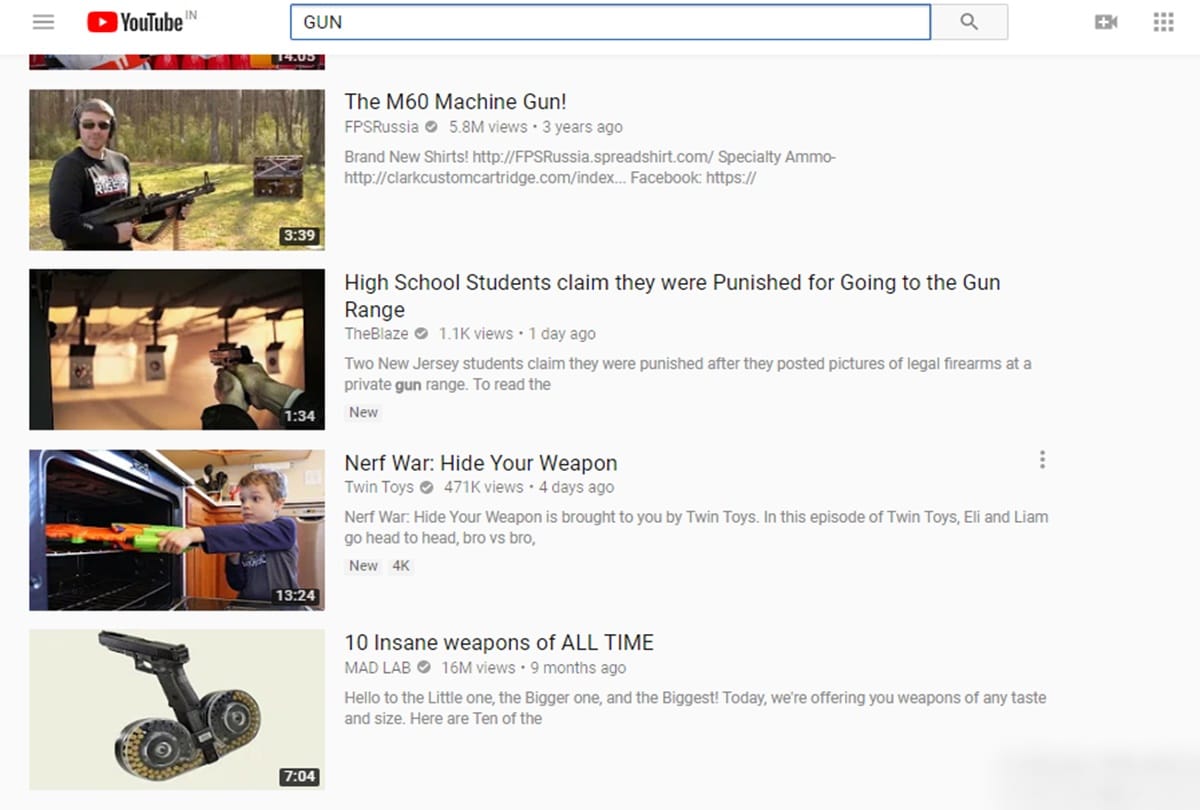The width and height of the screenshot is (1200, 810).
Task: Click the 13:24 duration badge
Action: pos(295,596)
